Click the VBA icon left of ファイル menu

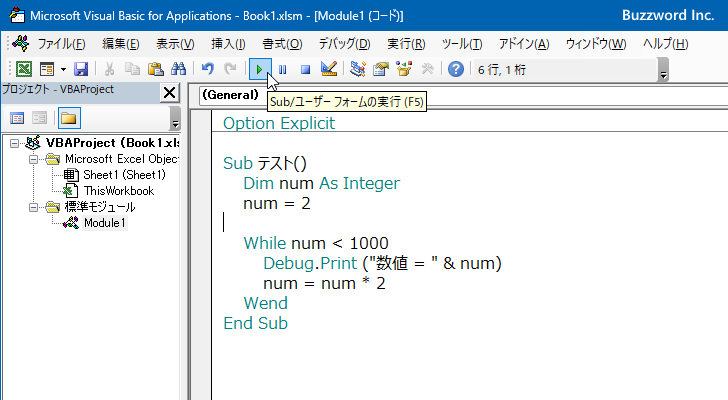click(21, 44)
